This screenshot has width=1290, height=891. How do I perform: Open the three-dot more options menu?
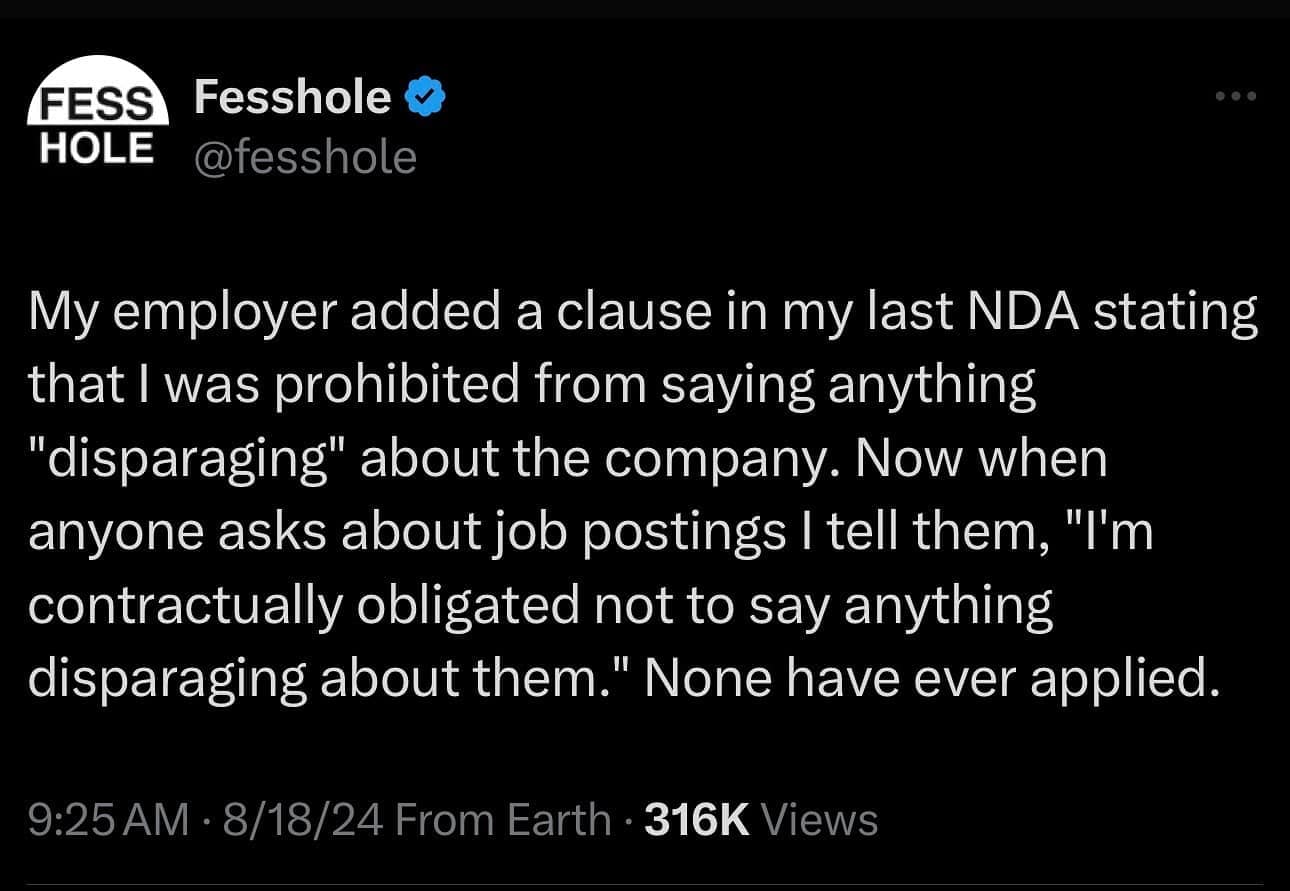click(1235, 97)
